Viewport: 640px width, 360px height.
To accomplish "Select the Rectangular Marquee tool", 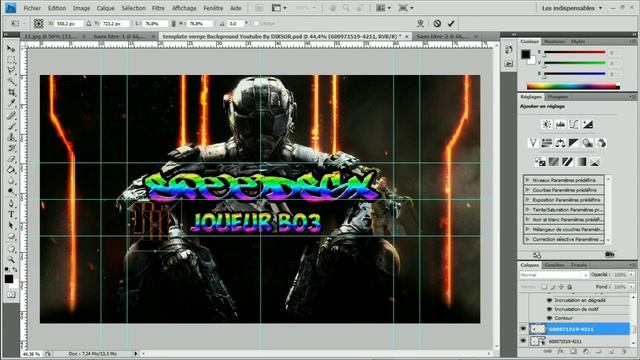I will pos(11,60).
